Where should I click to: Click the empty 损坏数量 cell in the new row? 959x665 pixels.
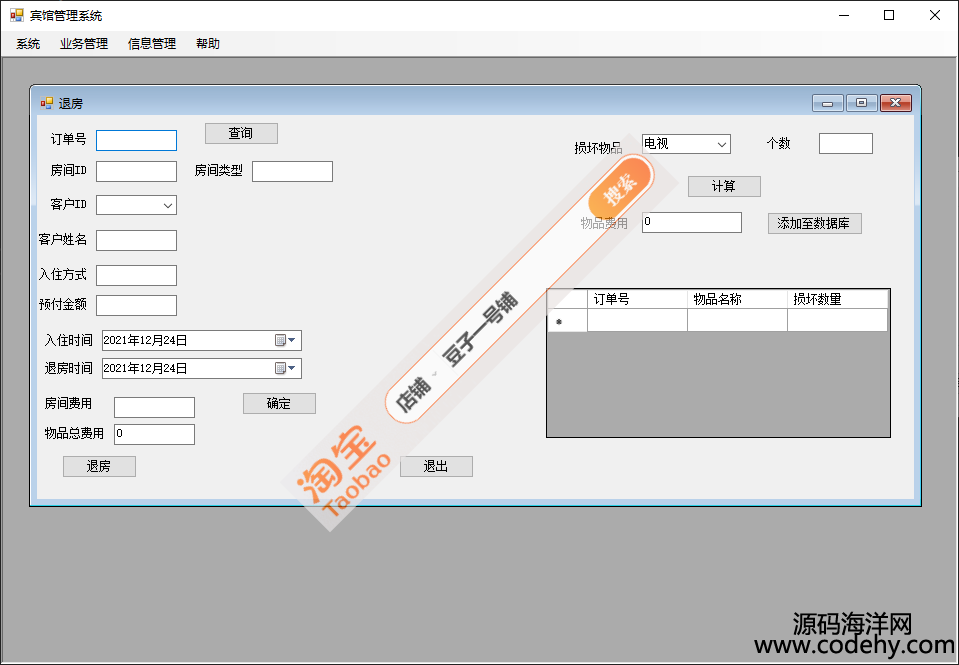coord(837,321)
